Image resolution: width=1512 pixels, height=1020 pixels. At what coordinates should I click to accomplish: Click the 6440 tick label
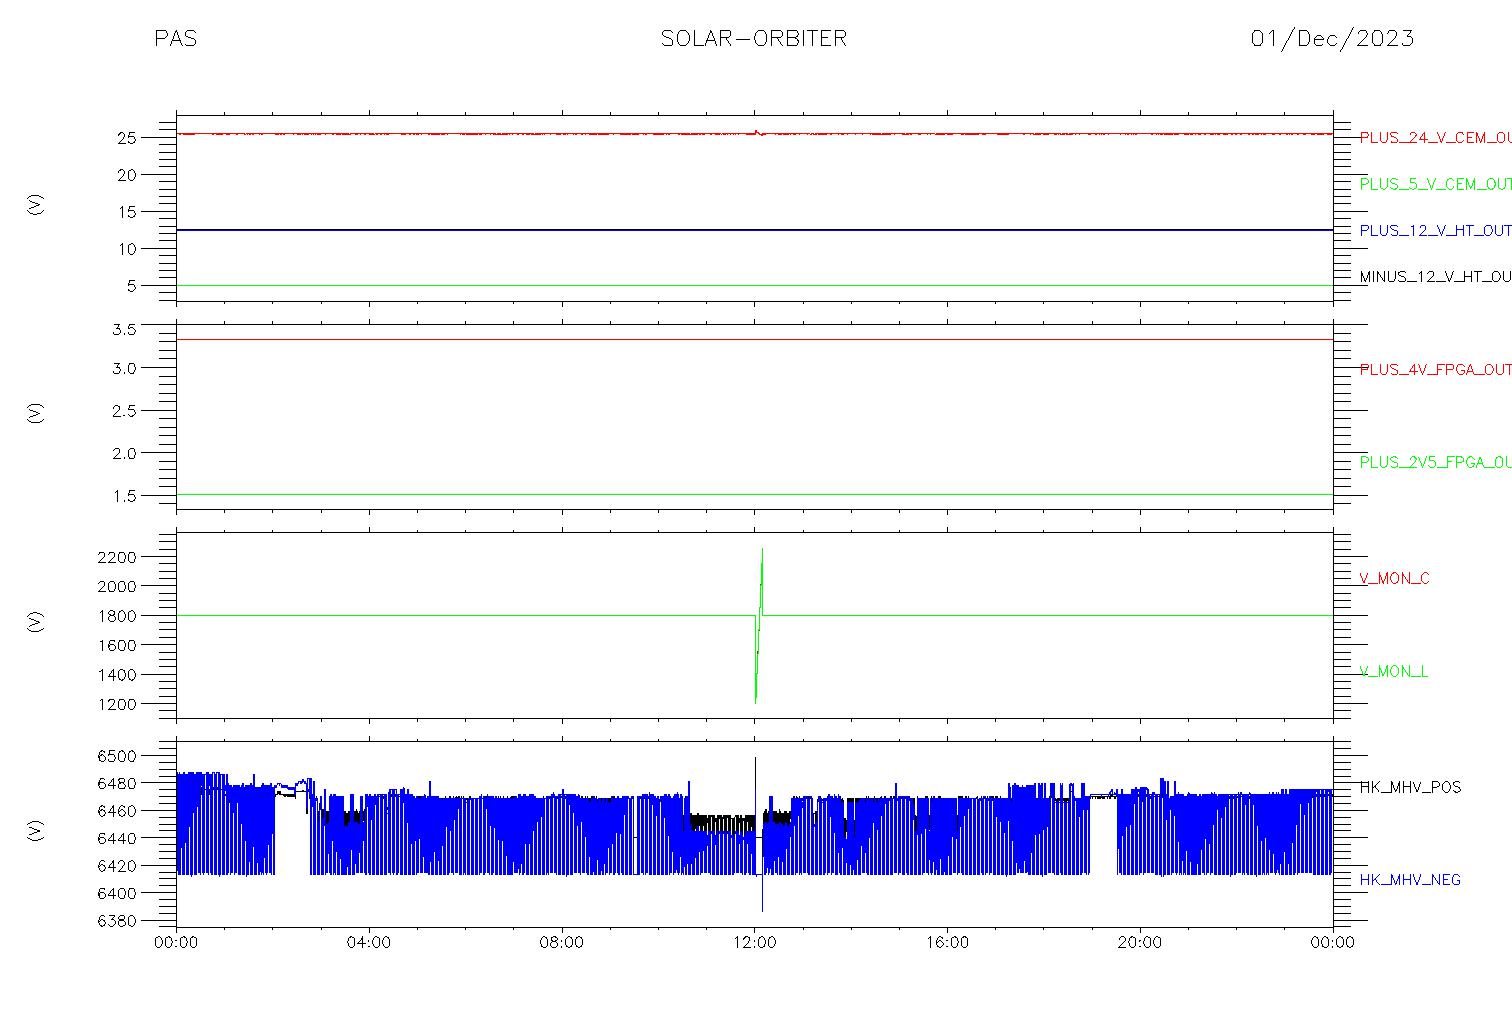coord(117,838)
